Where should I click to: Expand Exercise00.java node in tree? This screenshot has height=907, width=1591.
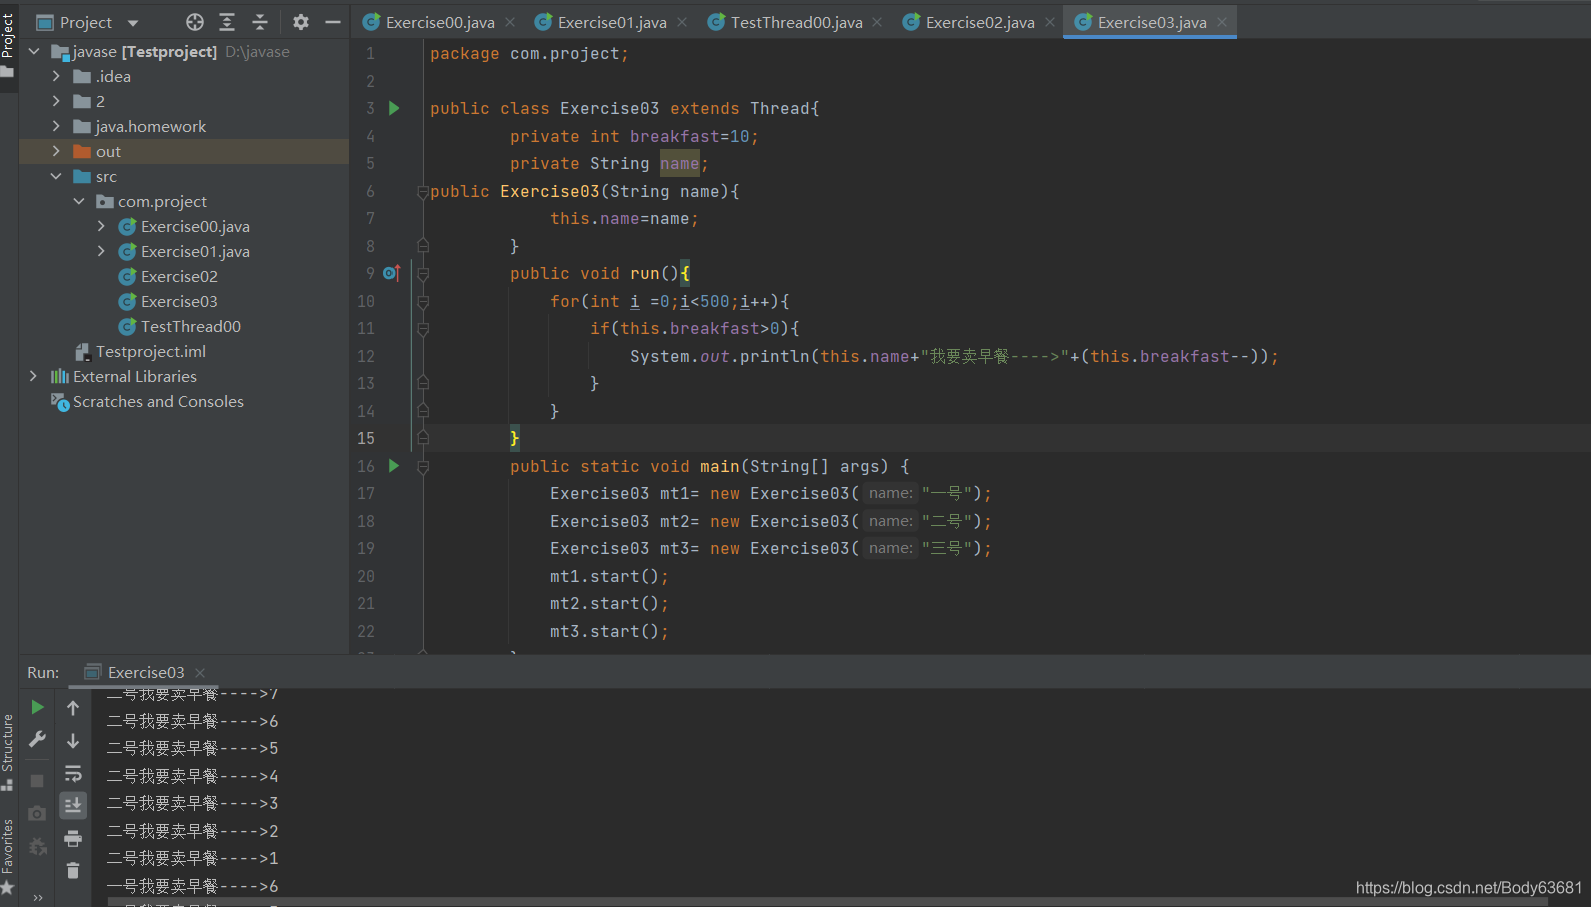101,226
